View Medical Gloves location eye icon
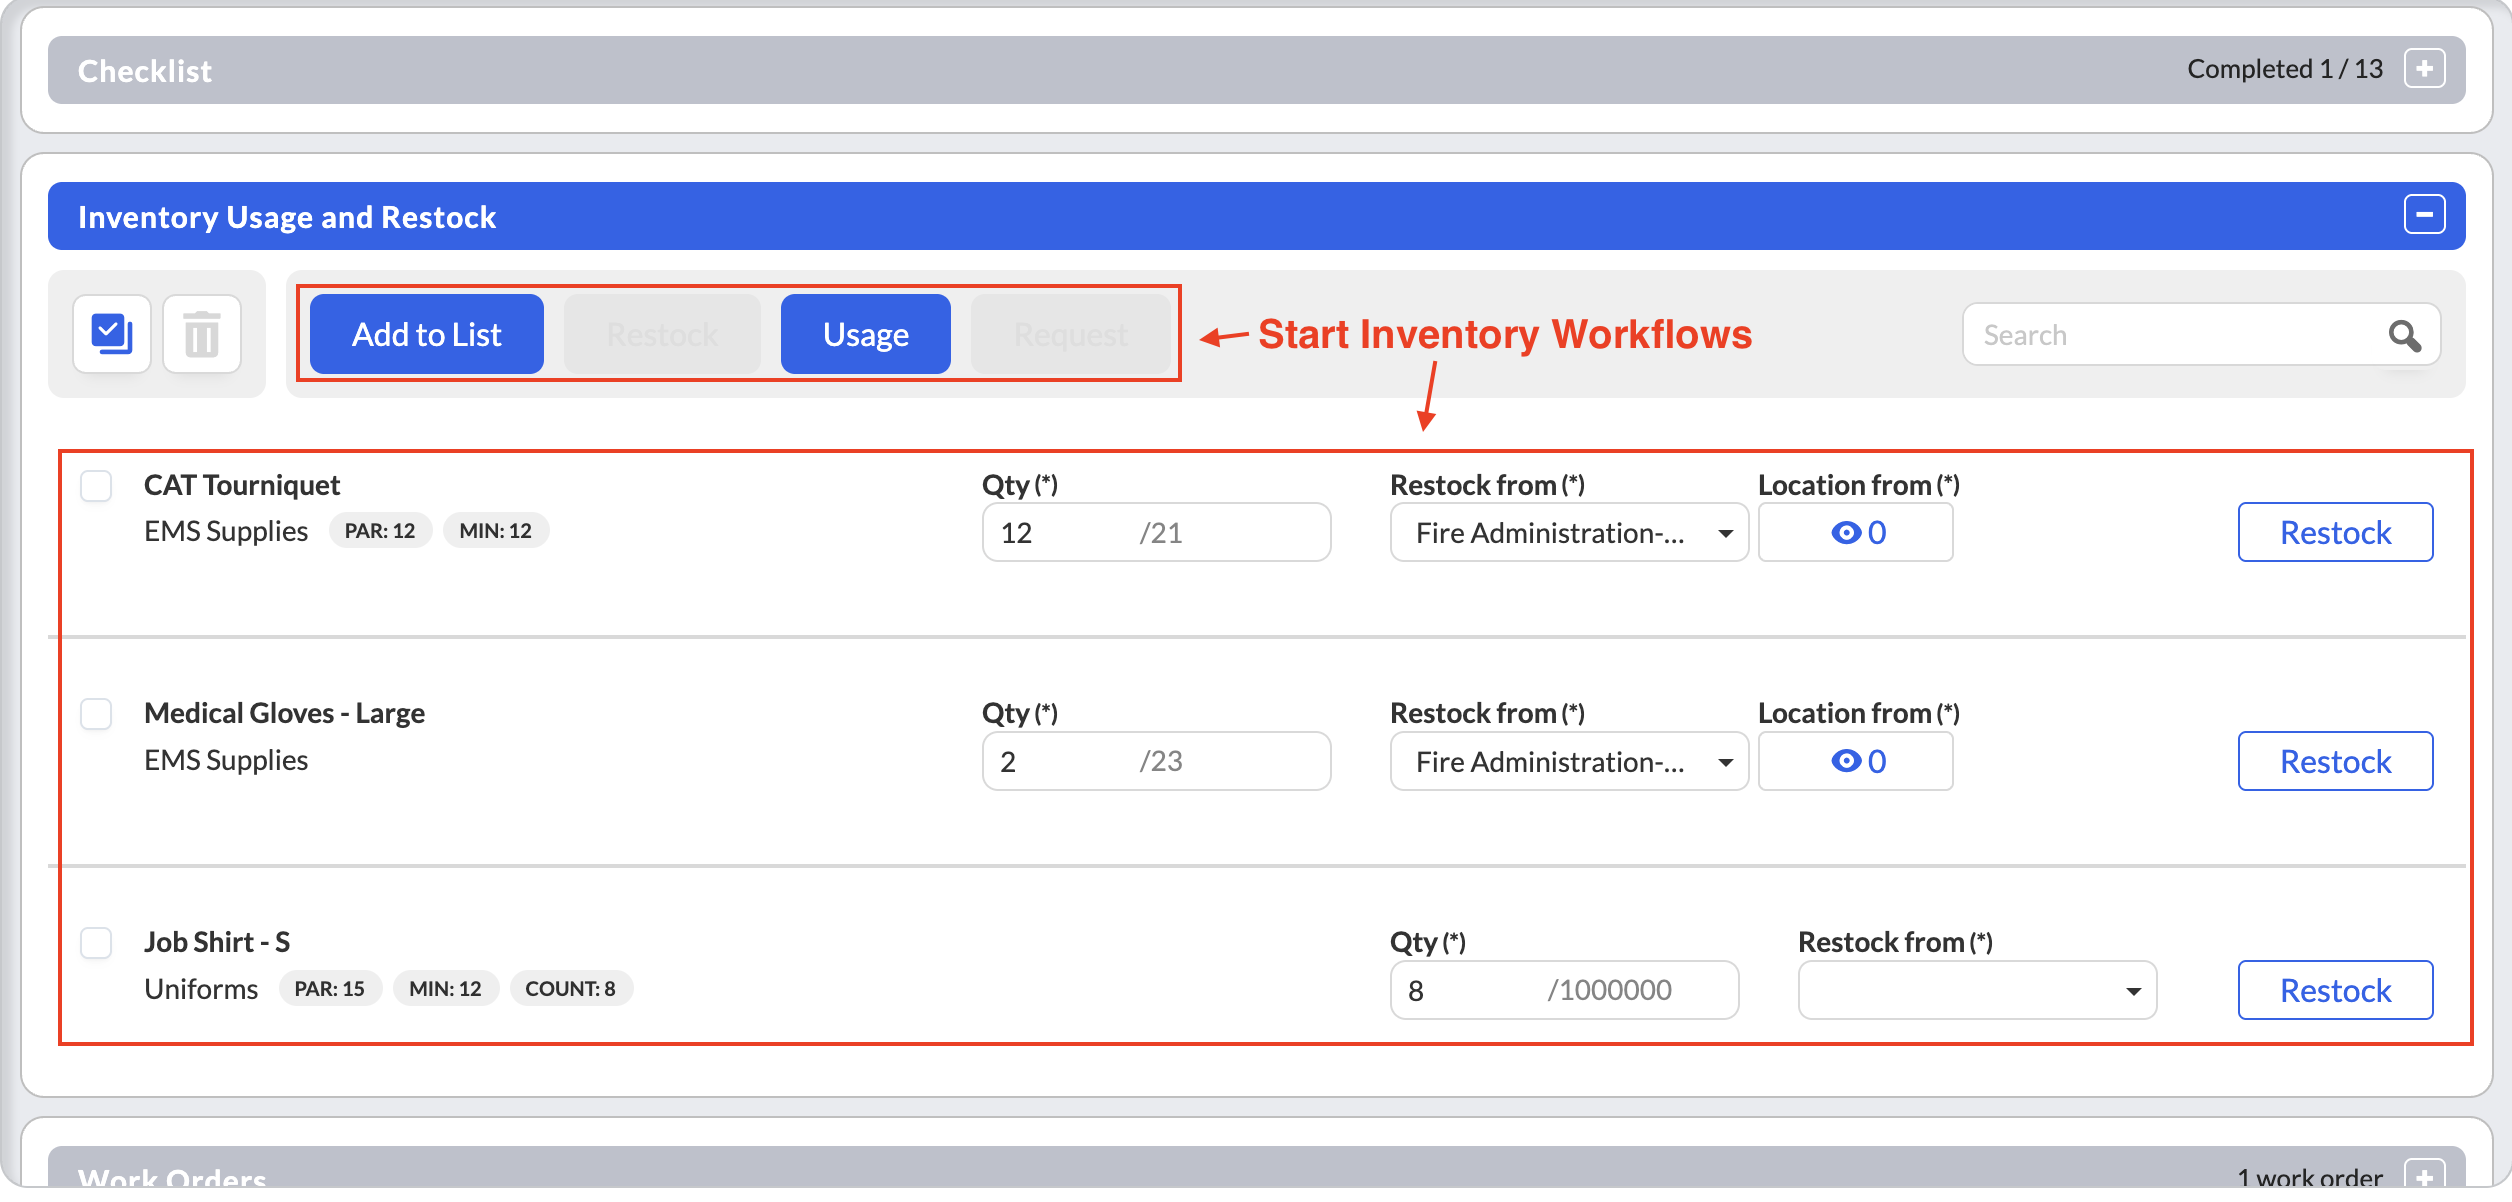The height and width of the screenshot is (1202, 2512). pos(1845,762)
